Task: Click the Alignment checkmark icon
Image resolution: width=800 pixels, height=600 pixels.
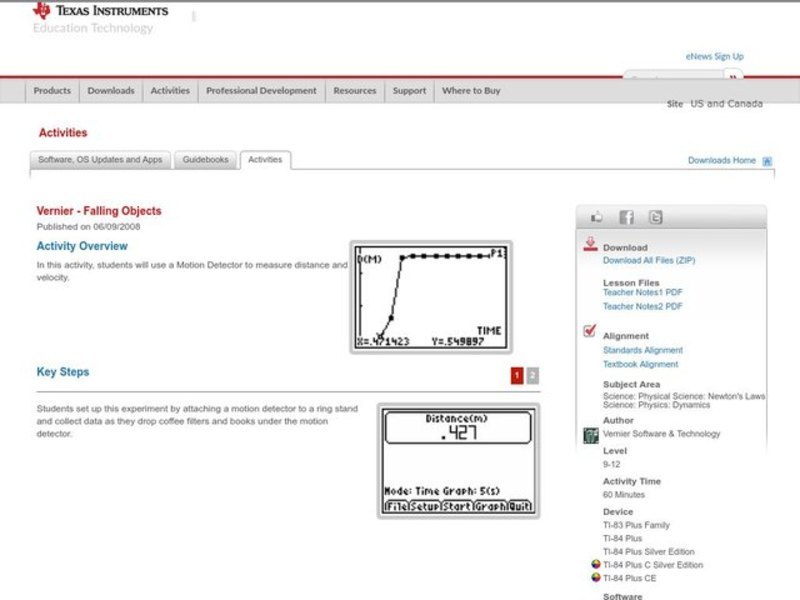Action: [590, 332]
